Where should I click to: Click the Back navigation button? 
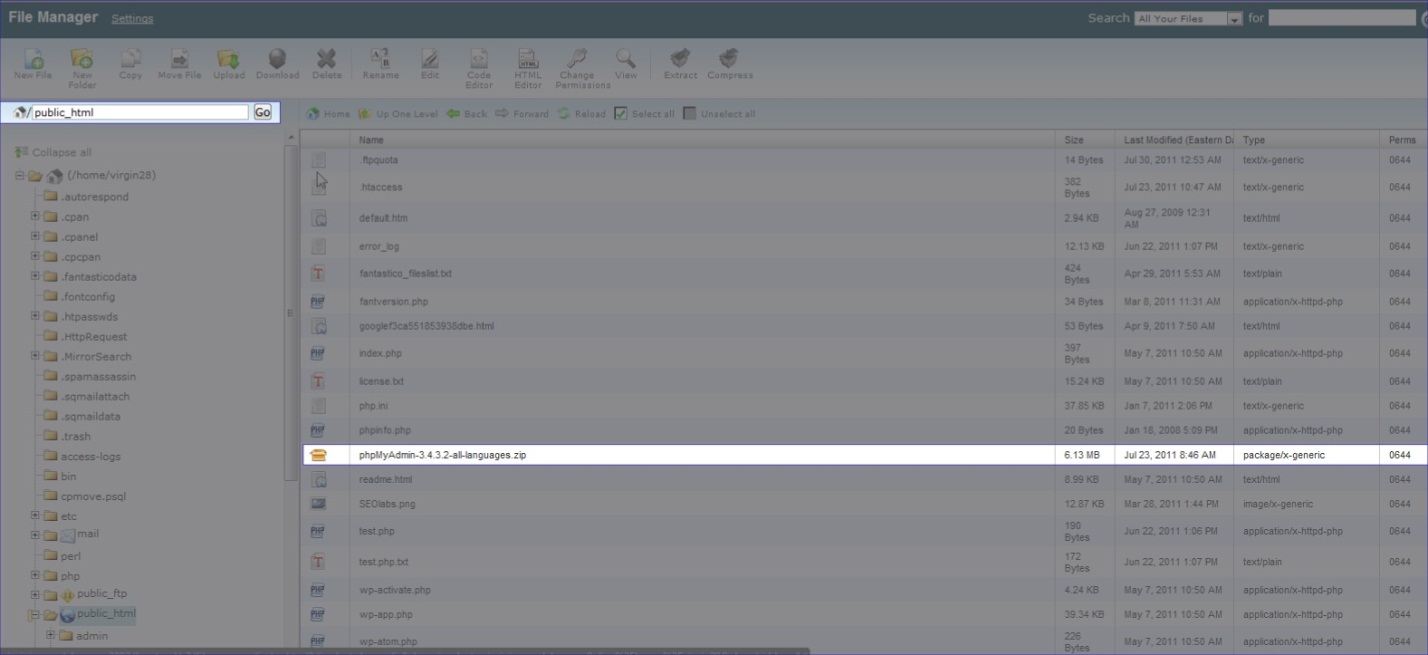466,114
